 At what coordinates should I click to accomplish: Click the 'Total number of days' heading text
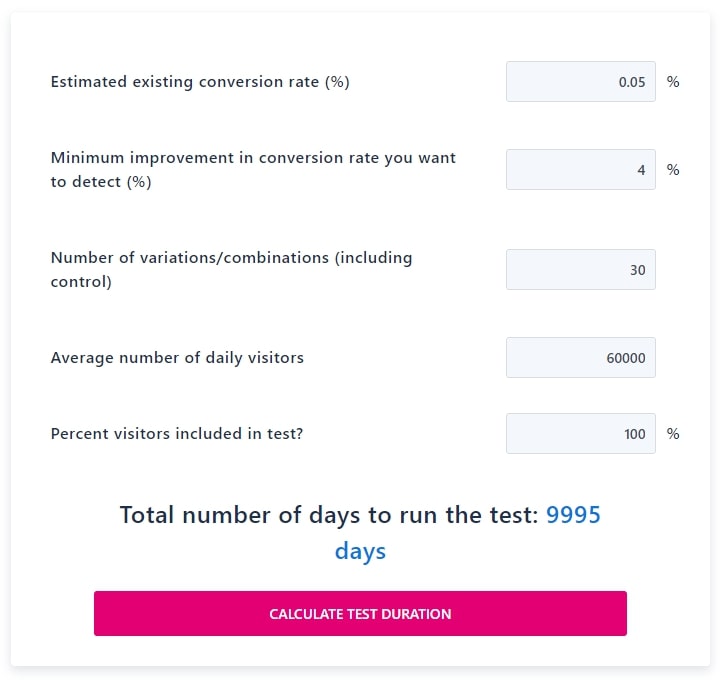pyautogui.click(x=329, y=515)
